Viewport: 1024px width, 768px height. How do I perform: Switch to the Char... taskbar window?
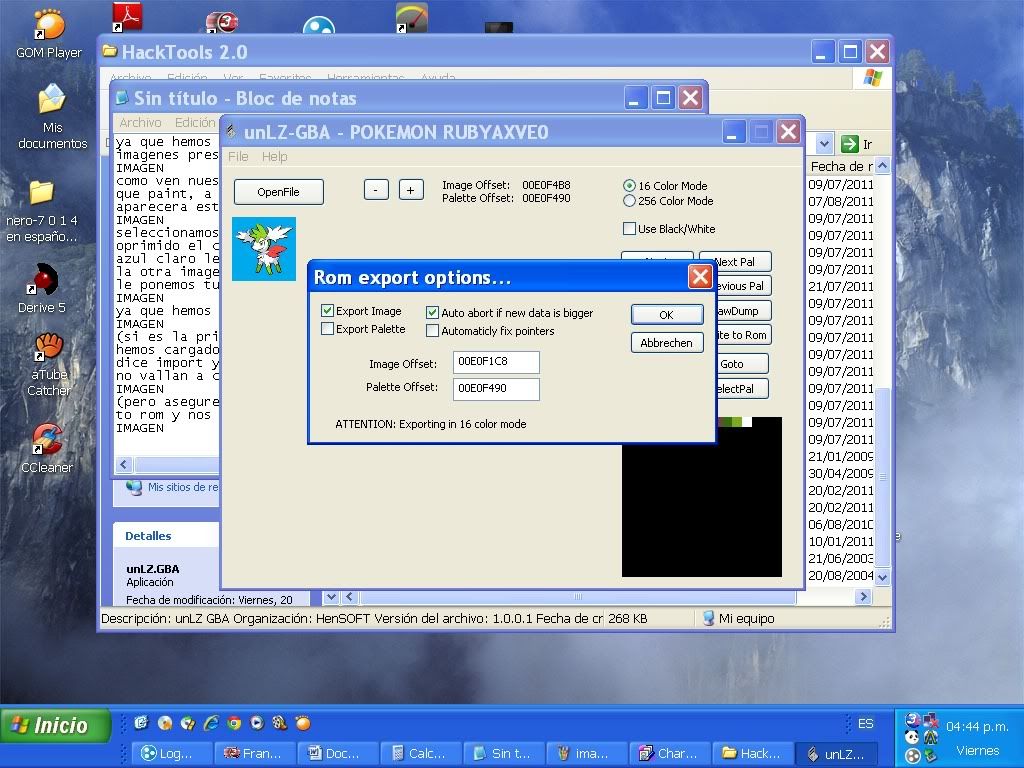(670, 753)
